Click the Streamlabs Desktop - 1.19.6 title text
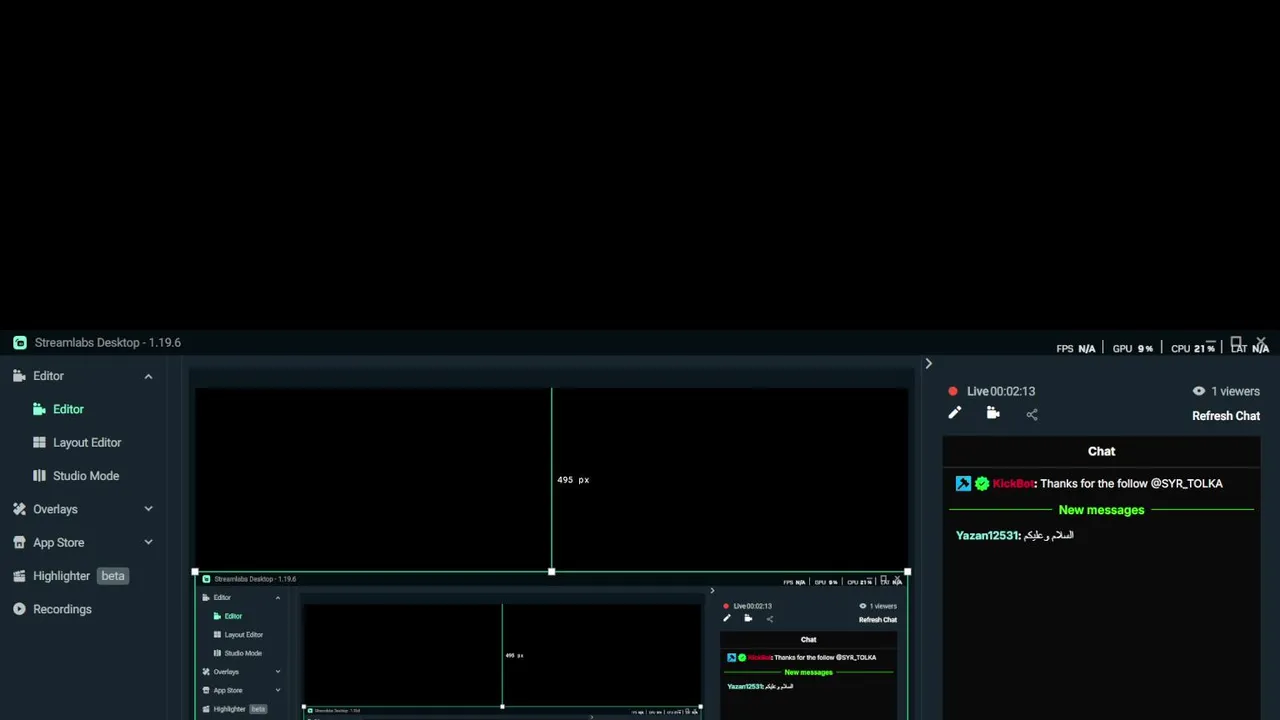 coord(108,342)
